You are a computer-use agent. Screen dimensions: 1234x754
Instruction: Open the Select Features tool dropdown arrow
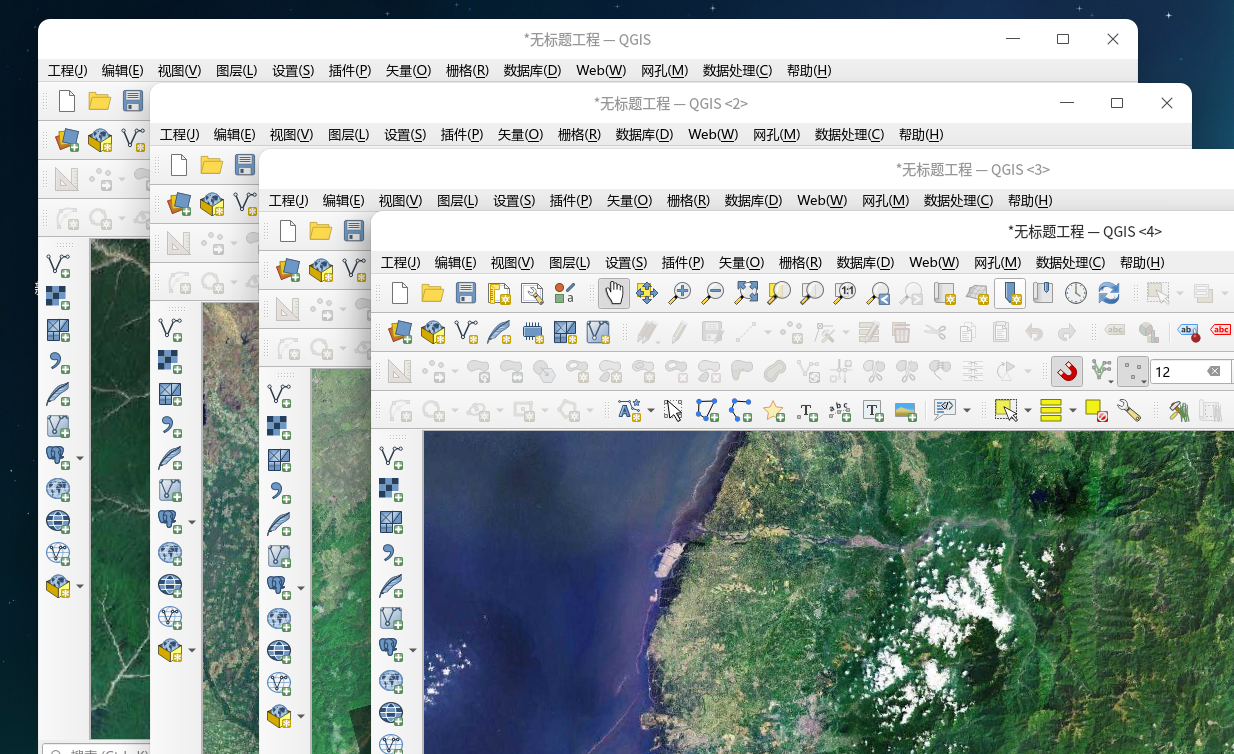pyautogui.click(x=1030, y=411)
